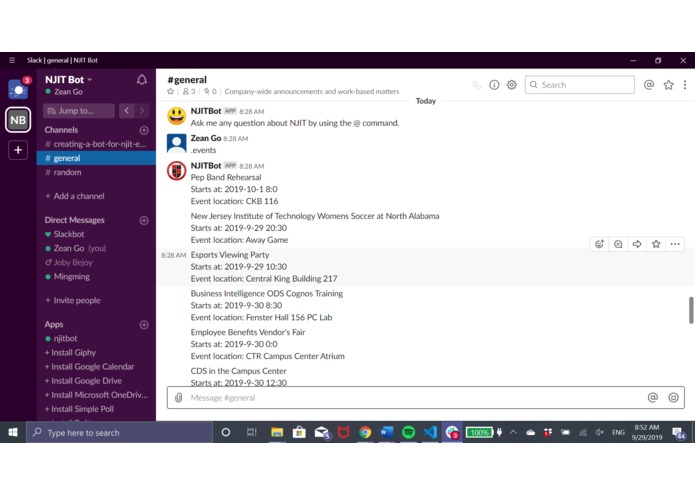
Task: Open Joby Bejoy direct message
Action: tap(96, 262)
